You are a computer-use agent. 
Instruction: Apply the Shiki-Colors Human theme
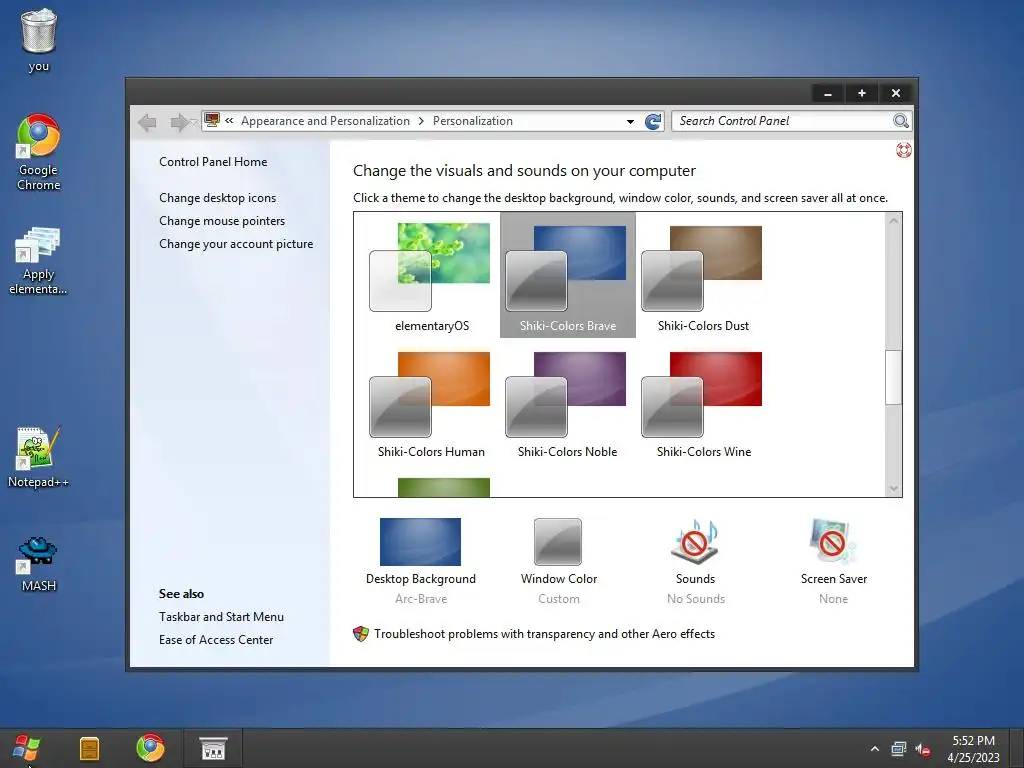coord(432,403)
